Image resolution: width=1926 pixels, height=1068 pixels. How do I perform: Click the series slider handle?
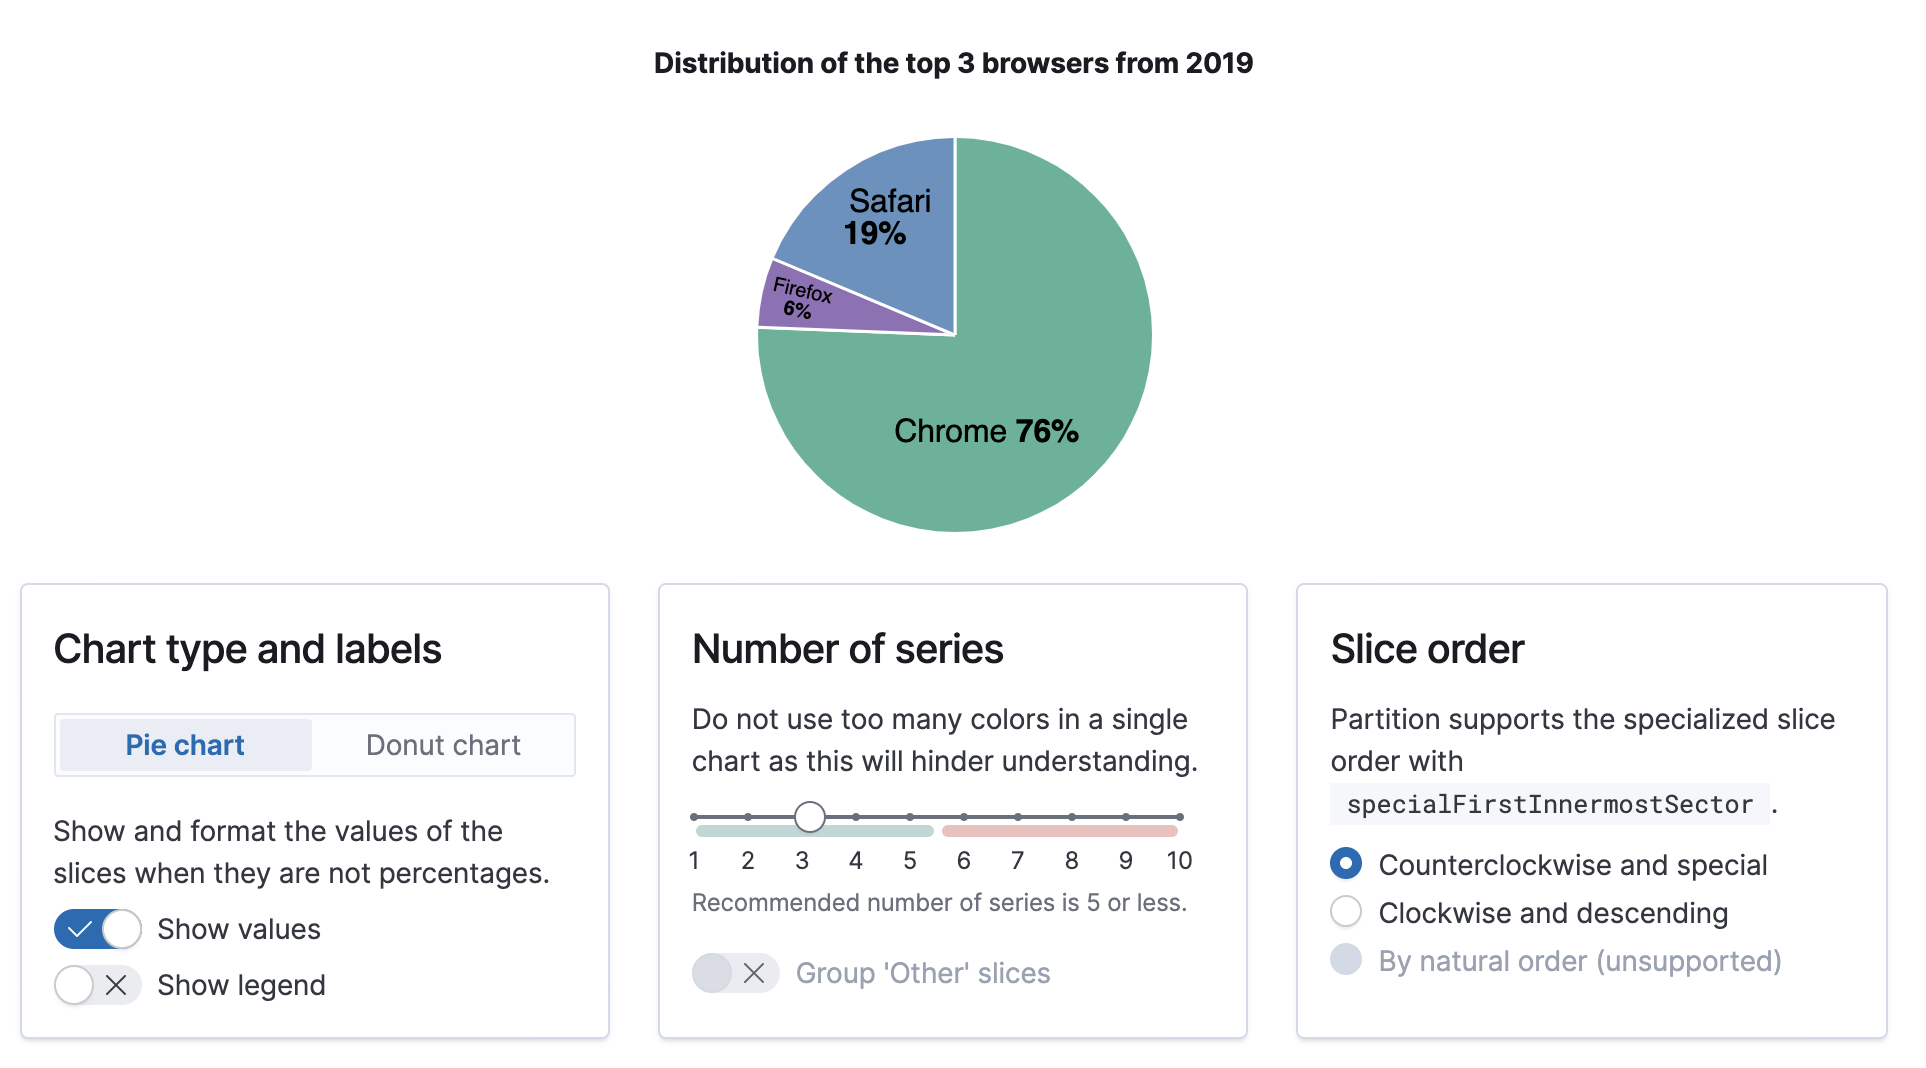(x=810, y=817)
